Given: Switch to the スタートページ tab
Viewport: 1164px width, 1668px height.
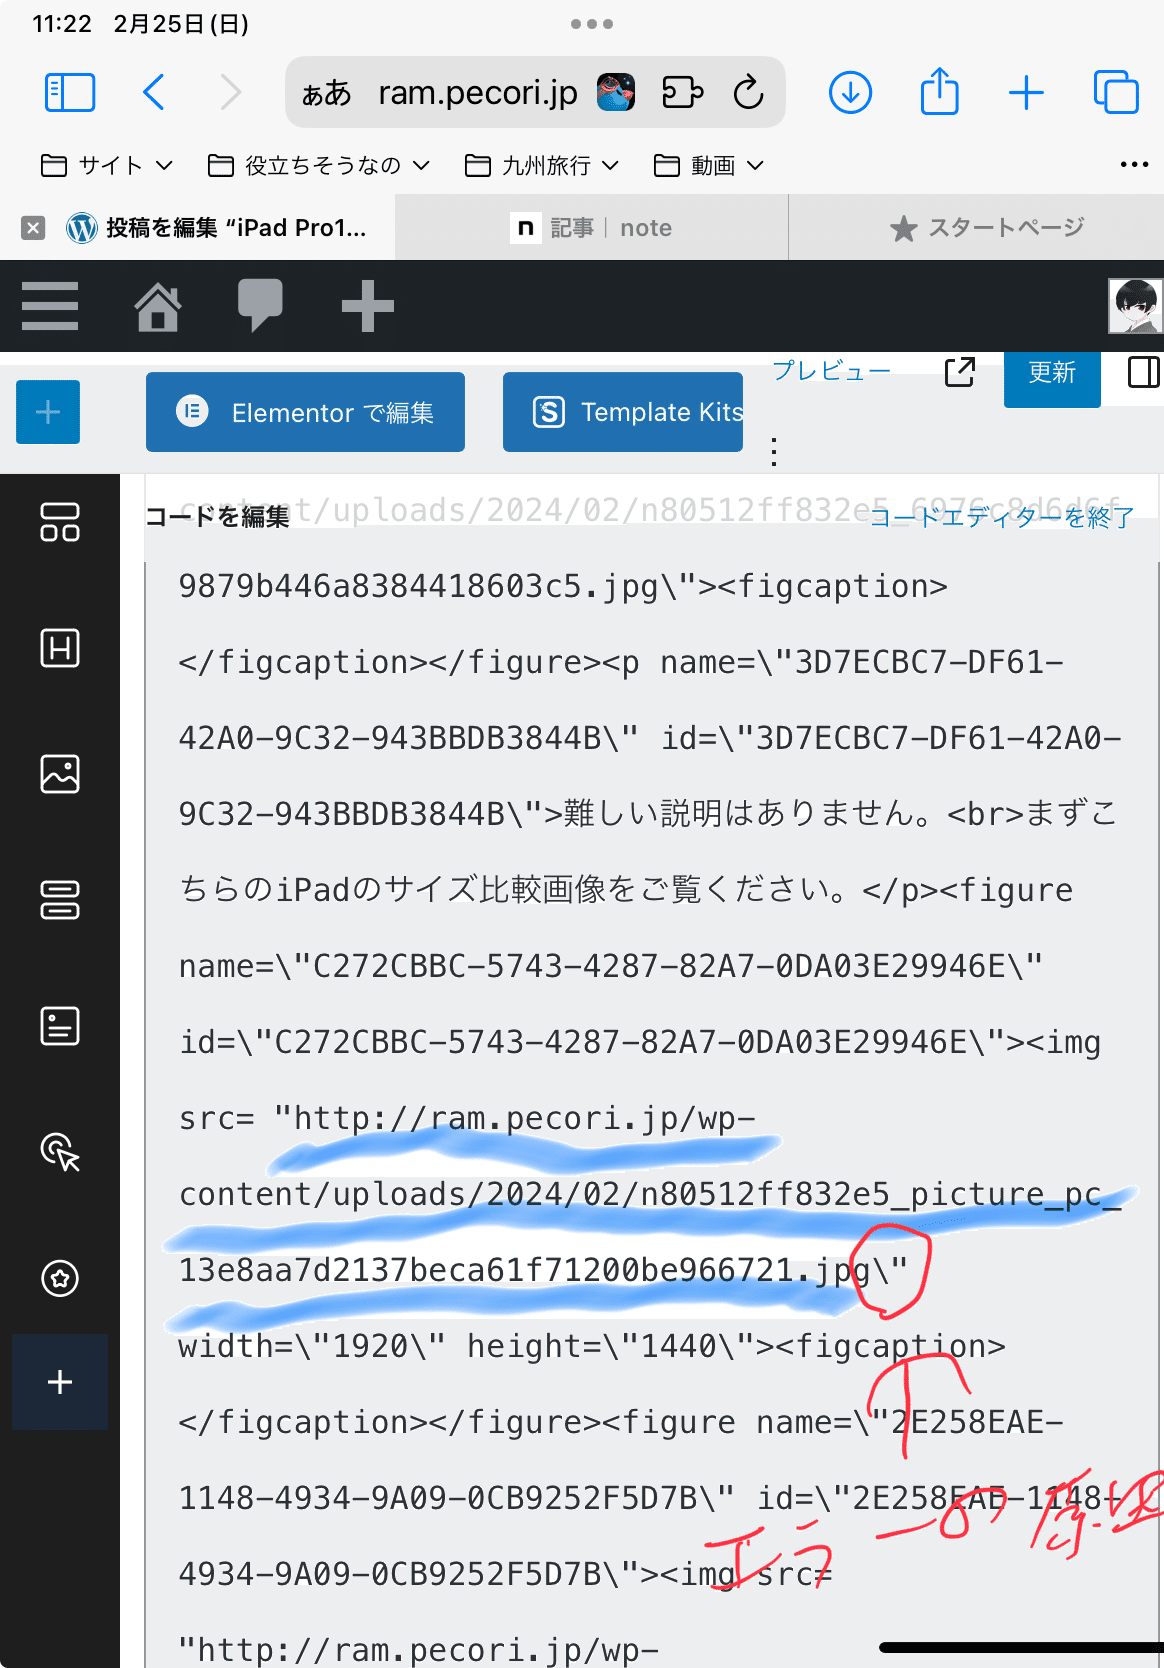Looking at the screenshot, I should coord(987,228).
